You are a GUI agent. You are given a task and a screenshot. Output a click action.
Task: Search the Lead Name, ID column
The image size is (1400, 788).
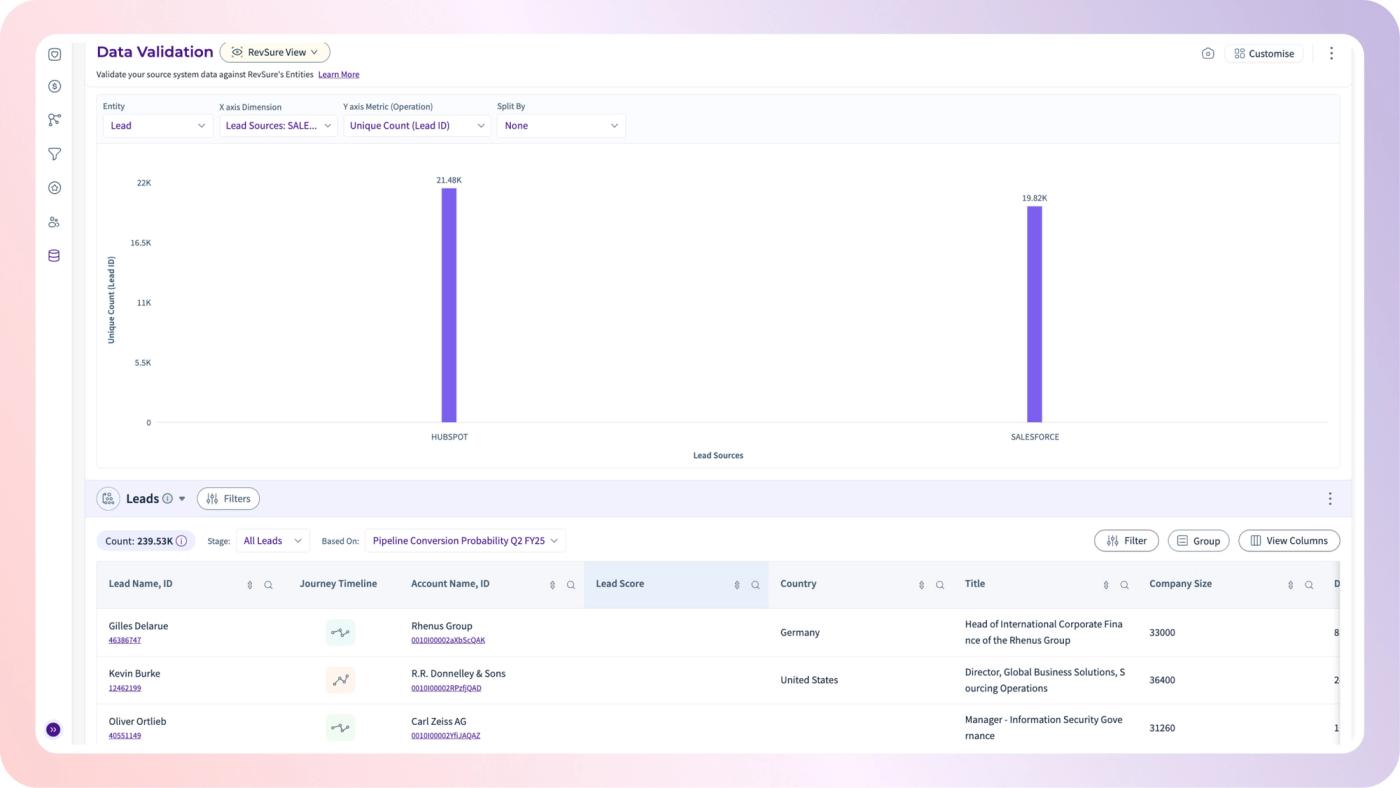point(268,585)
